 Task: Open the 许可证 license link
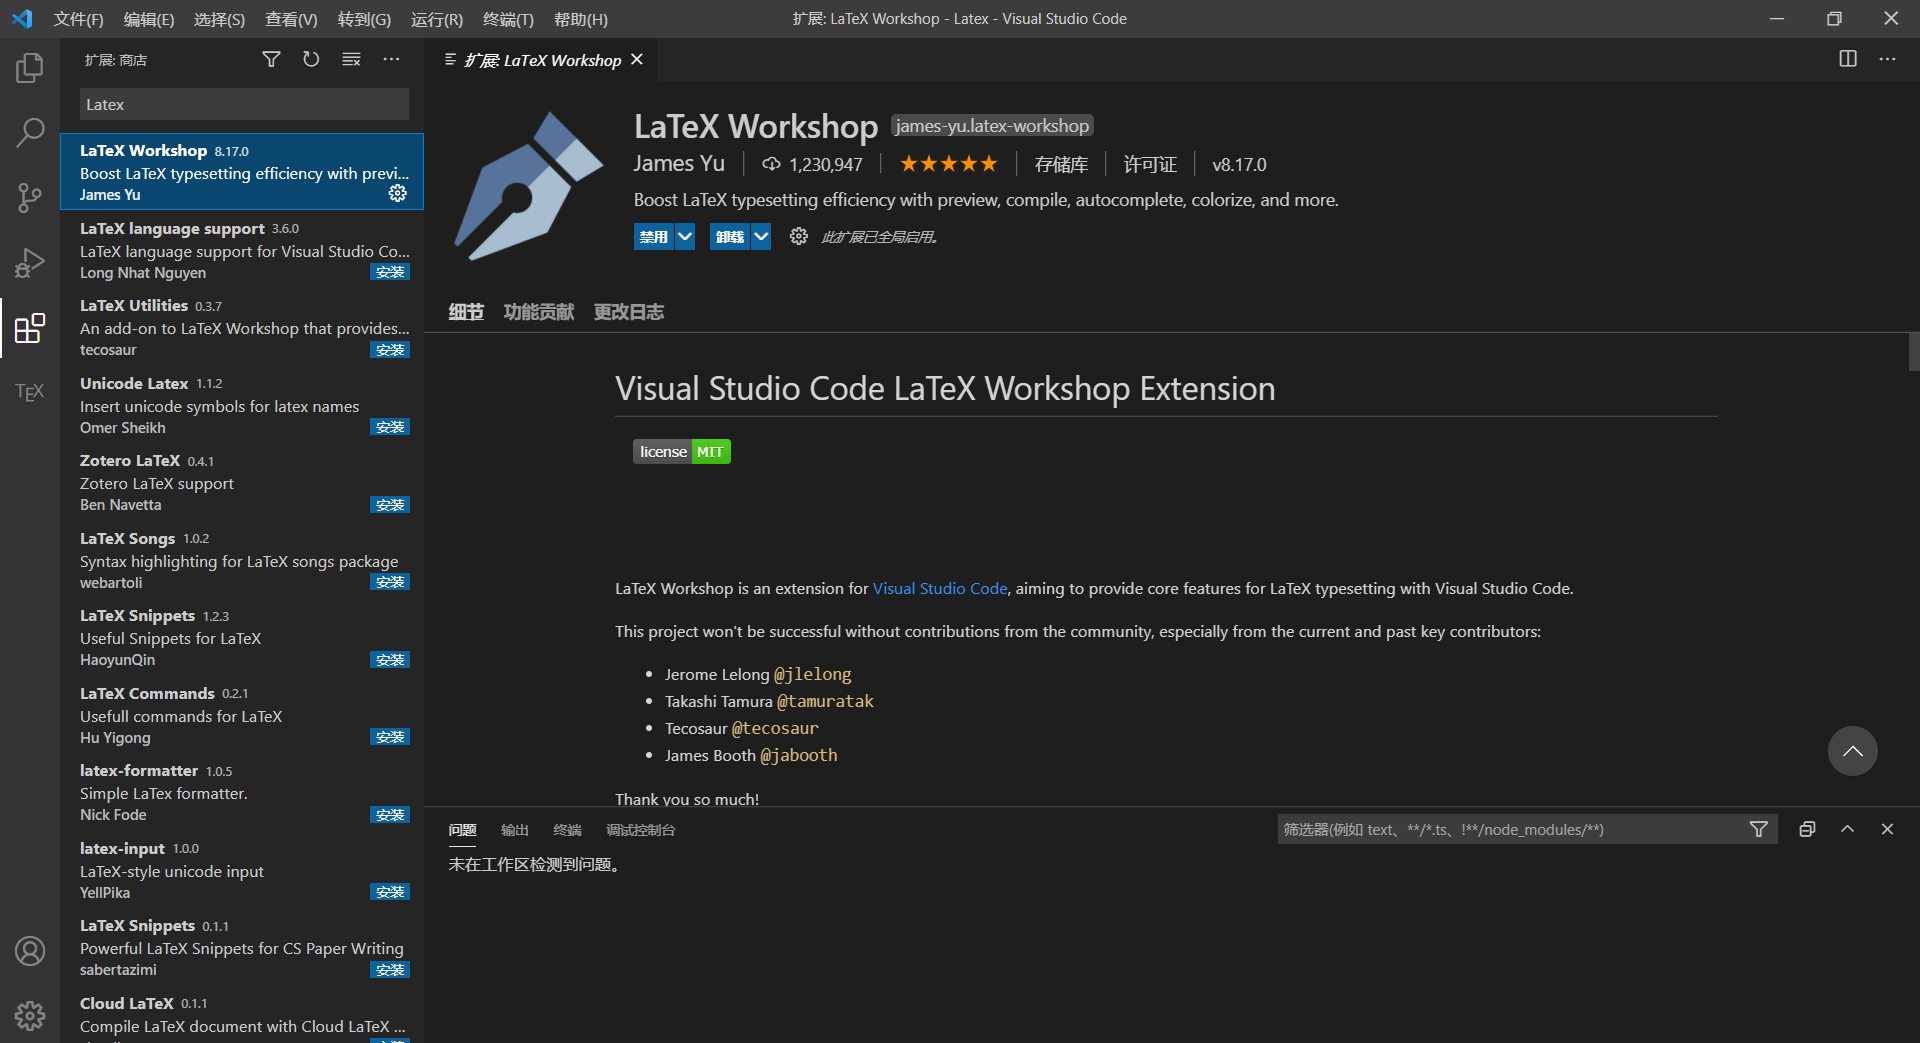click(x=1150, y=164)
